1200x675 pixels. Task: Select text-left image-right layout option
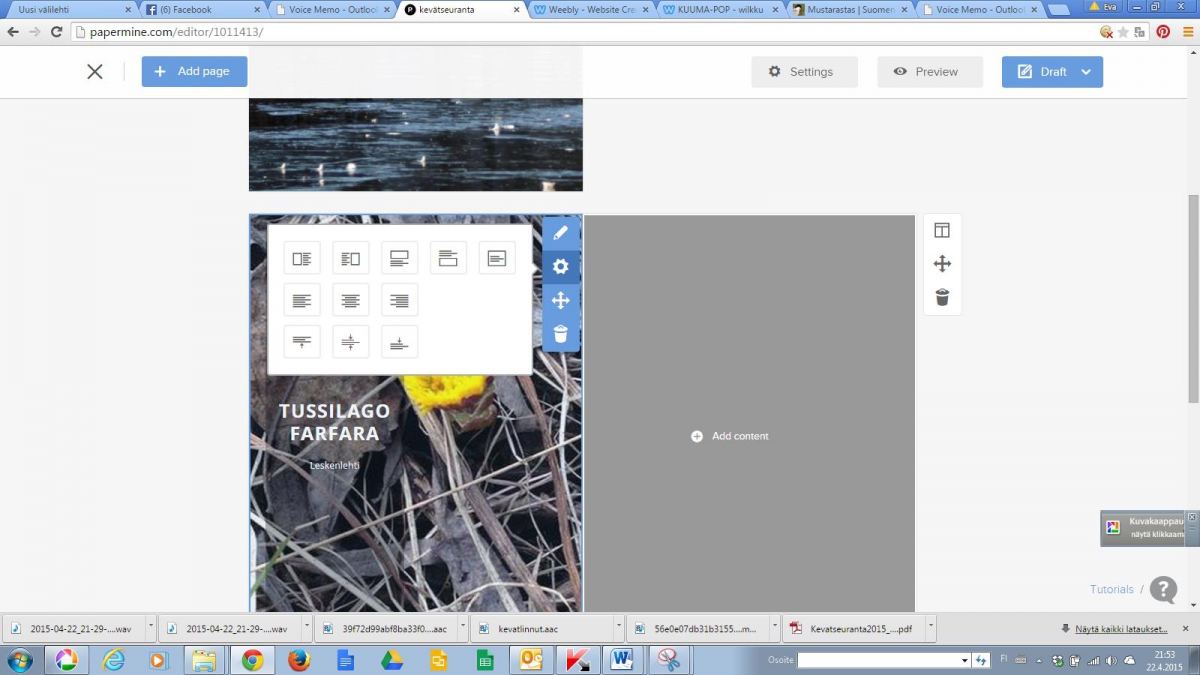(x=350, y=258)
